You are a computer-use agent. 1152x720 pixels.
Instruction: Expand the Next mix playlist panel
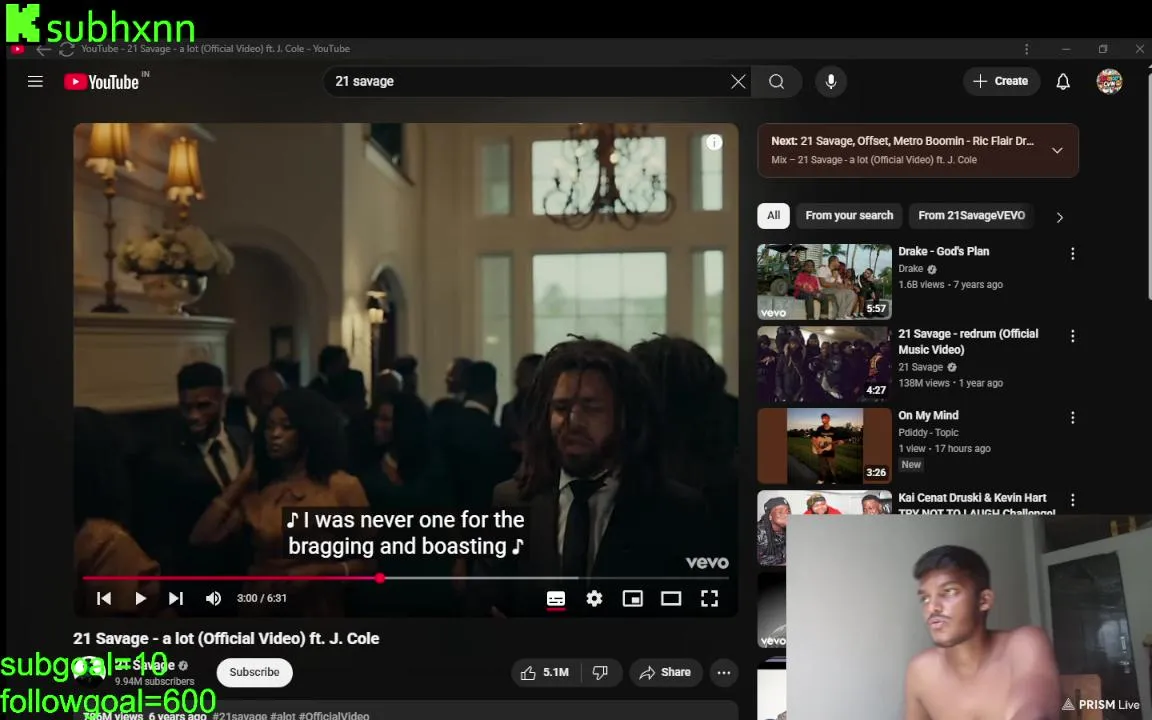(1057, 151)
